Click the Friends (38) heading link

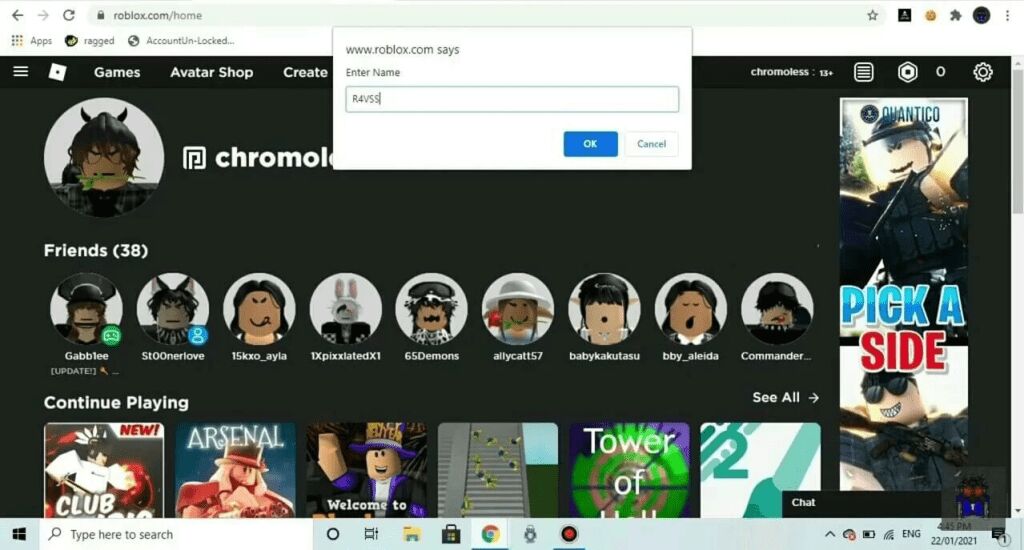96,251
